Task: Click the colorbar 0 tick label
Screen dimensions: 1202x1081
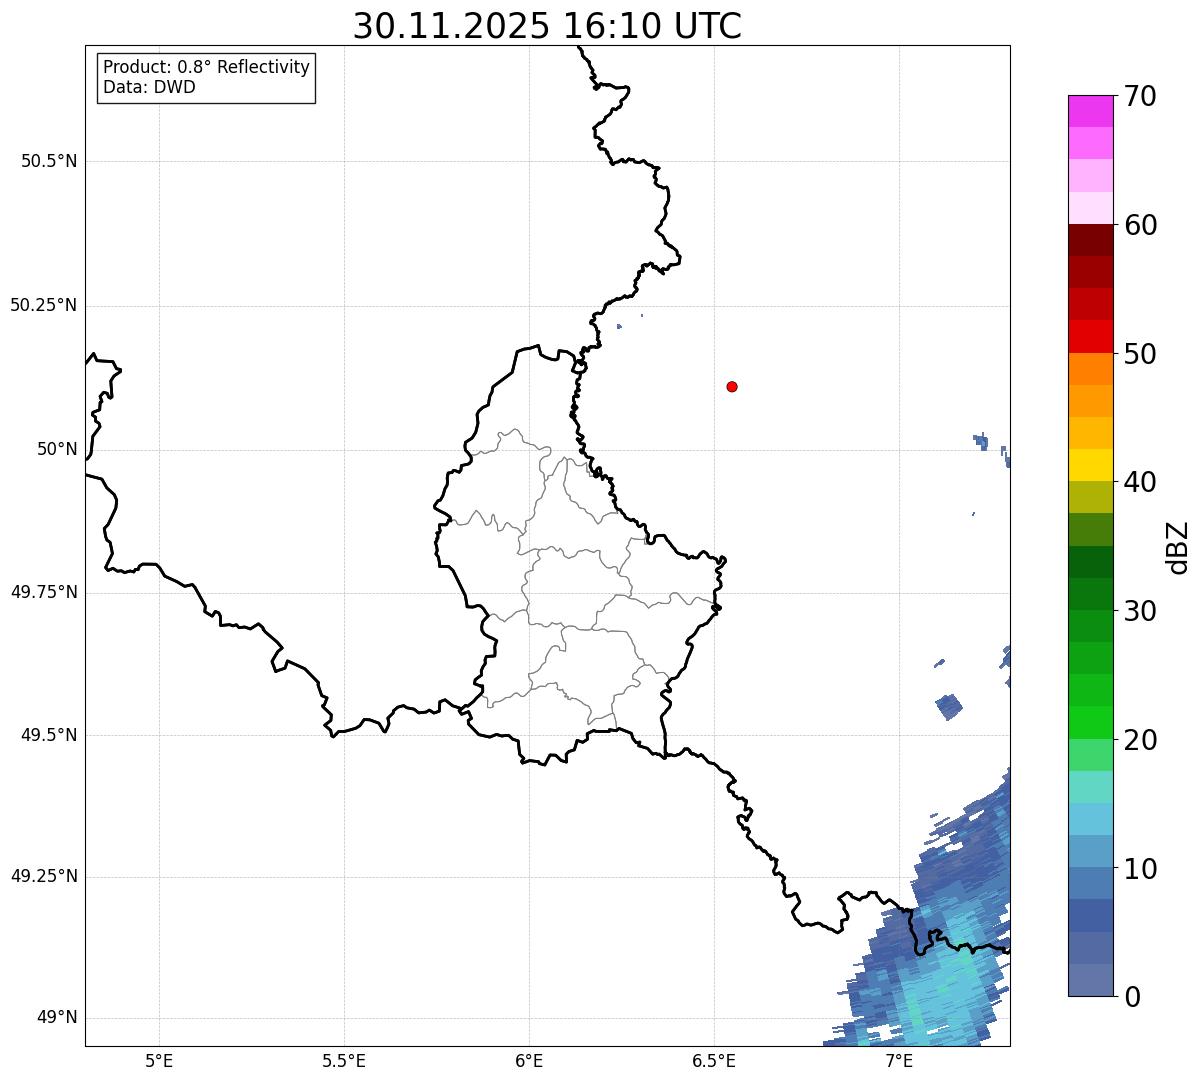Action: pyautogui.click(x=1131, y=997)
